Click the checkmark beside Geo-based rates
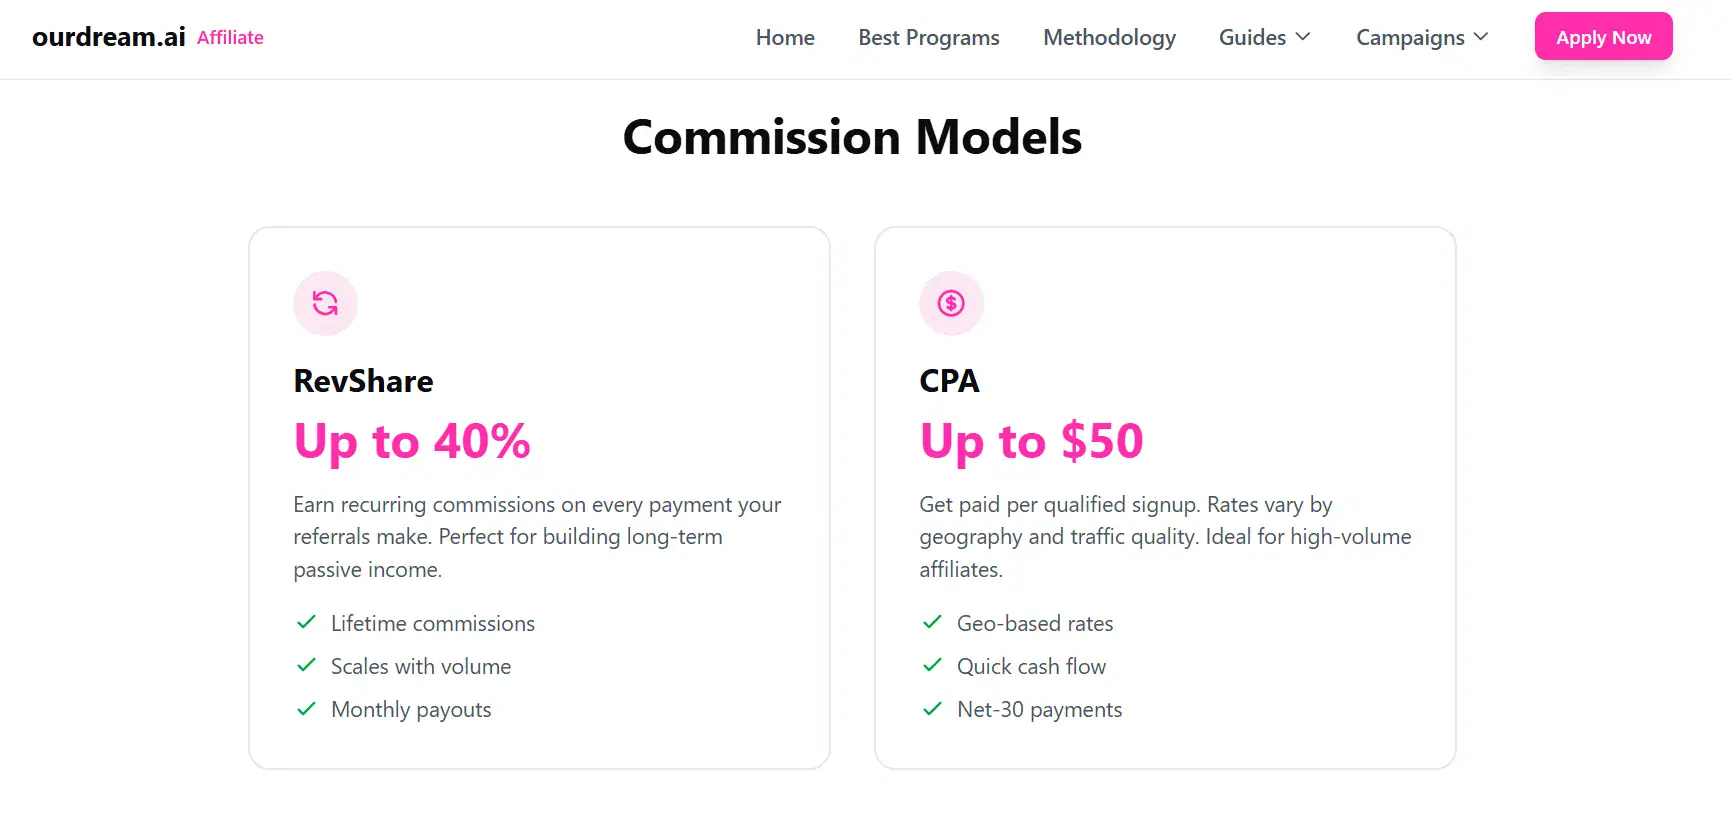 (932, 622)
